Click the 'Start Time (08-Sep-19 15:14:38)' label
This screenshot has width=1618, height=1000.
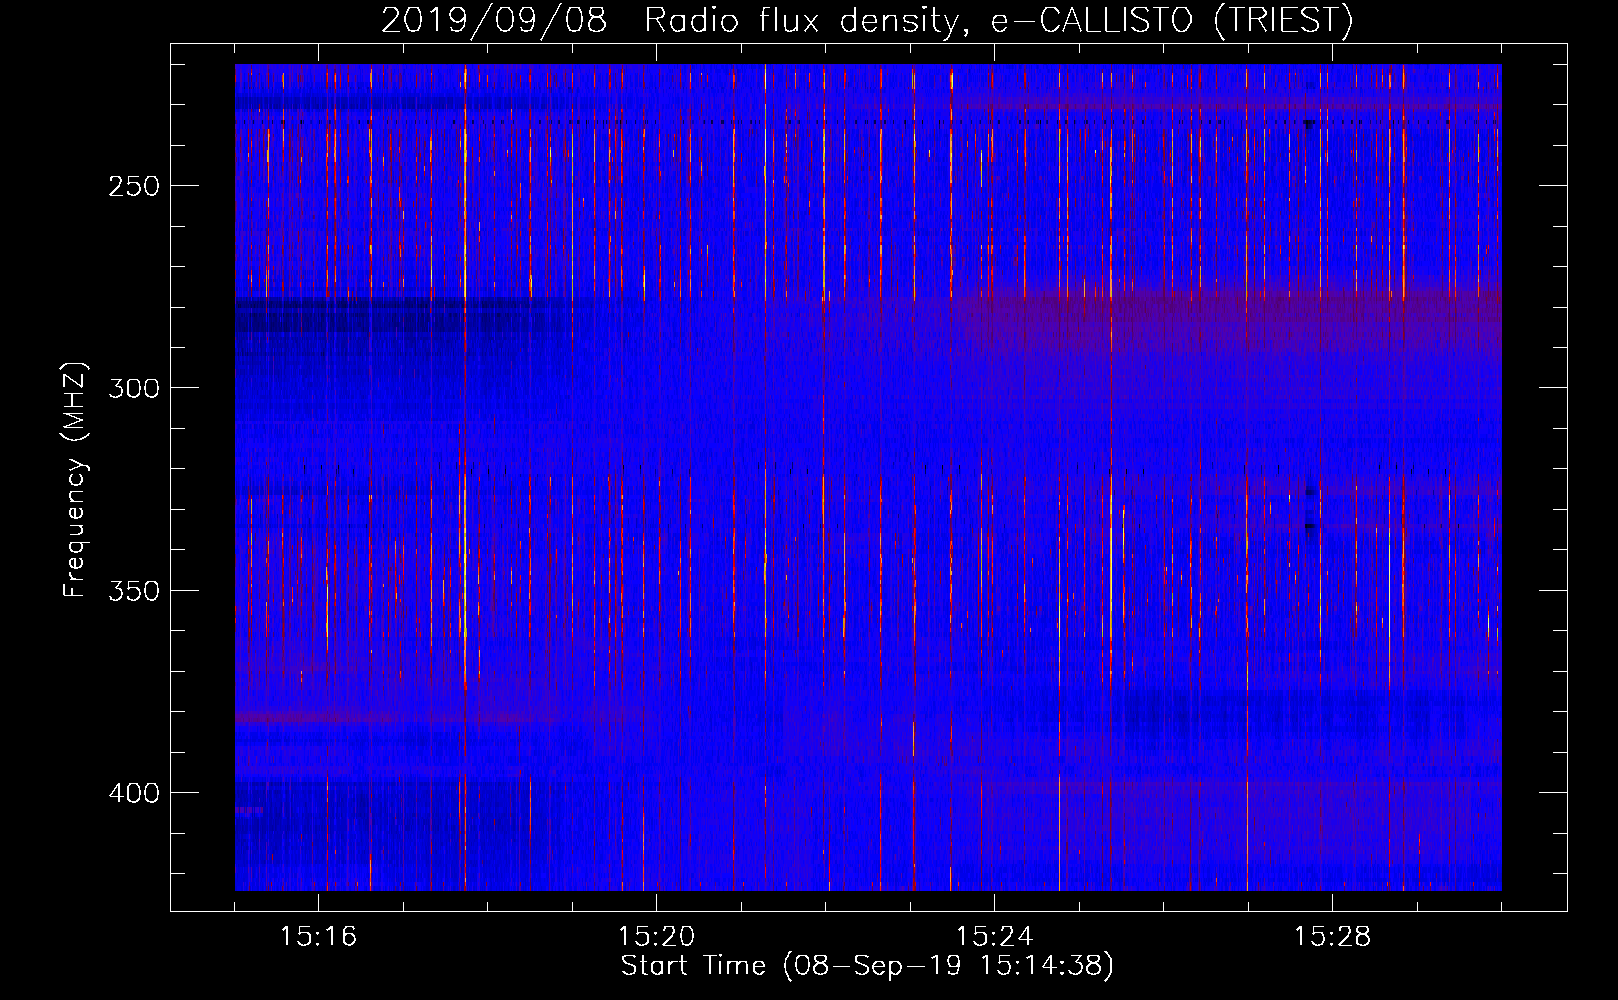[x=867, y=966]
